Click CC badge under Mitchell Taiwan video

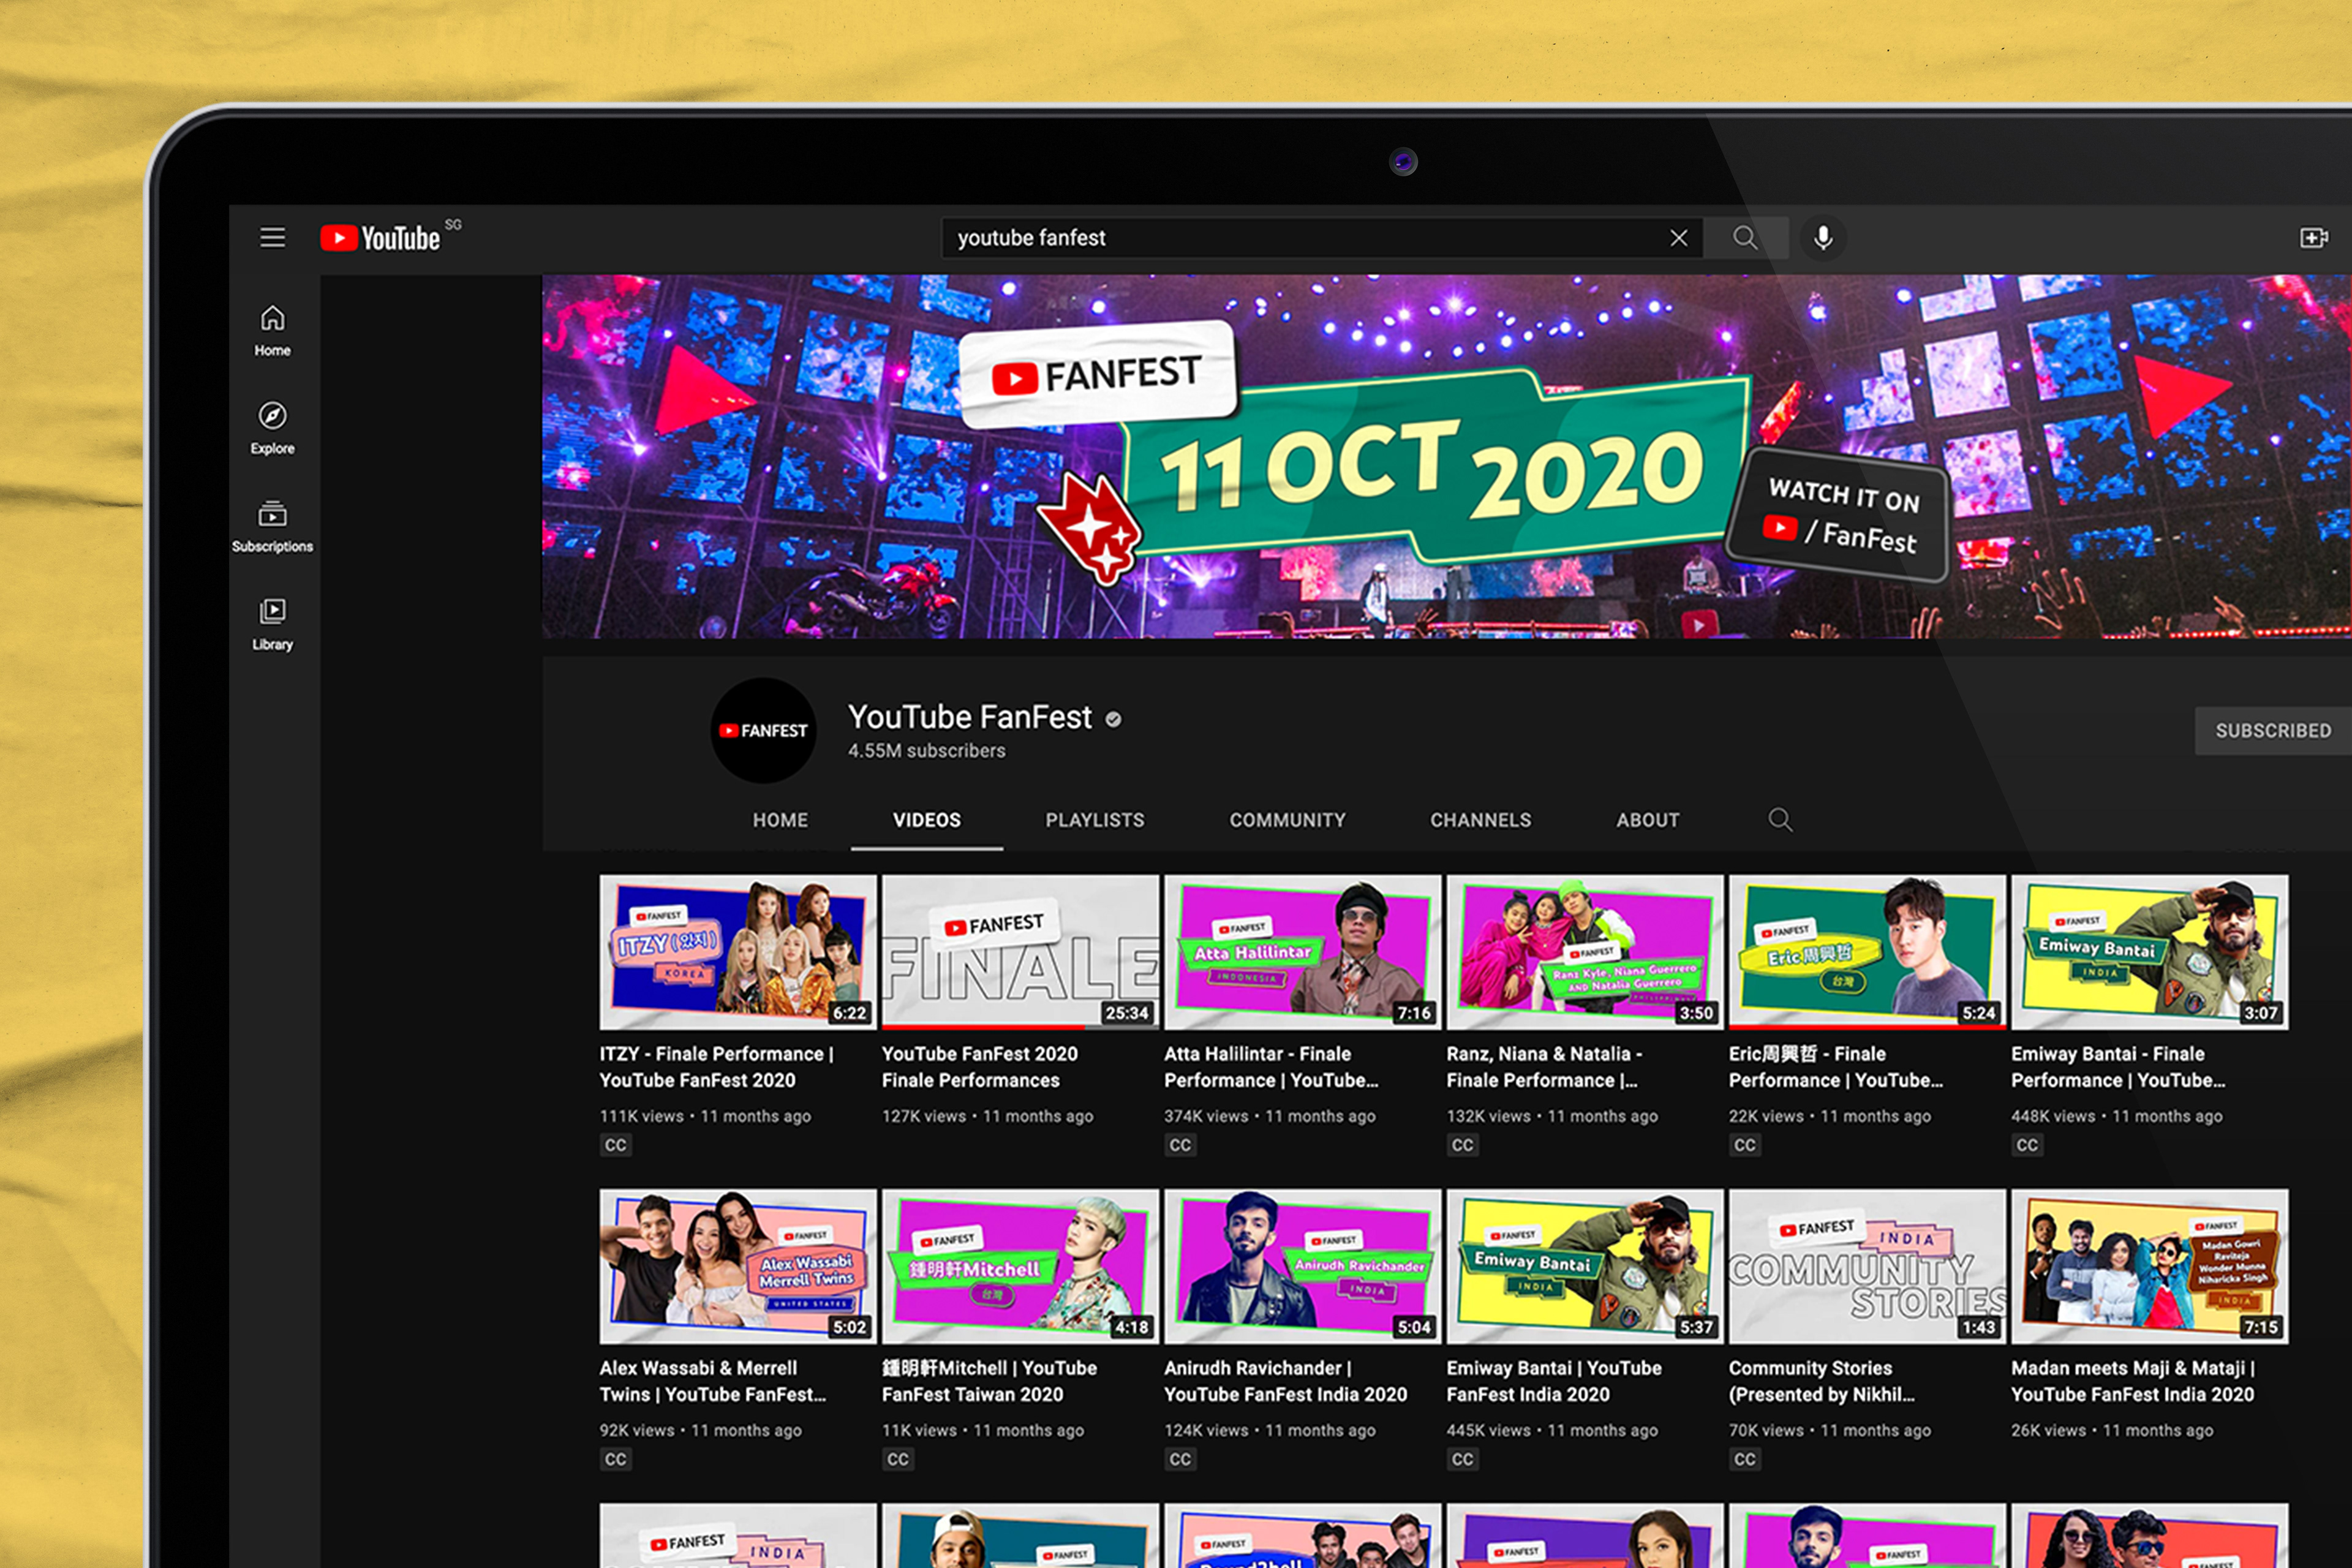pos(897,1459)
